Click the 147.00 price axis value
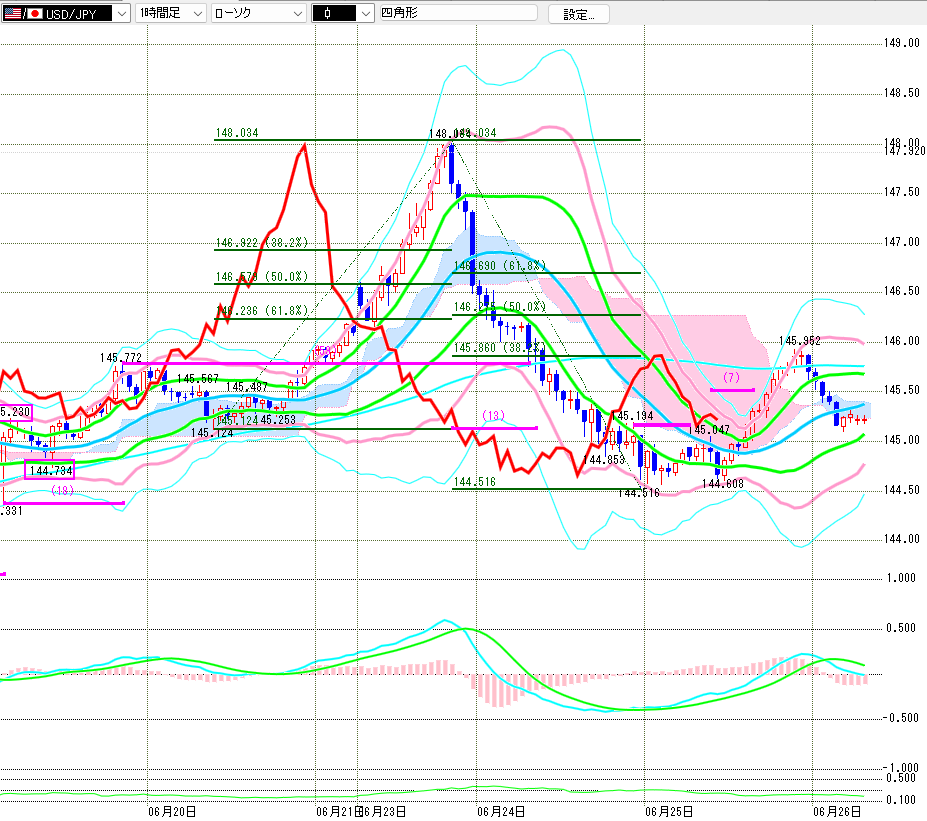 pos(902,242)
